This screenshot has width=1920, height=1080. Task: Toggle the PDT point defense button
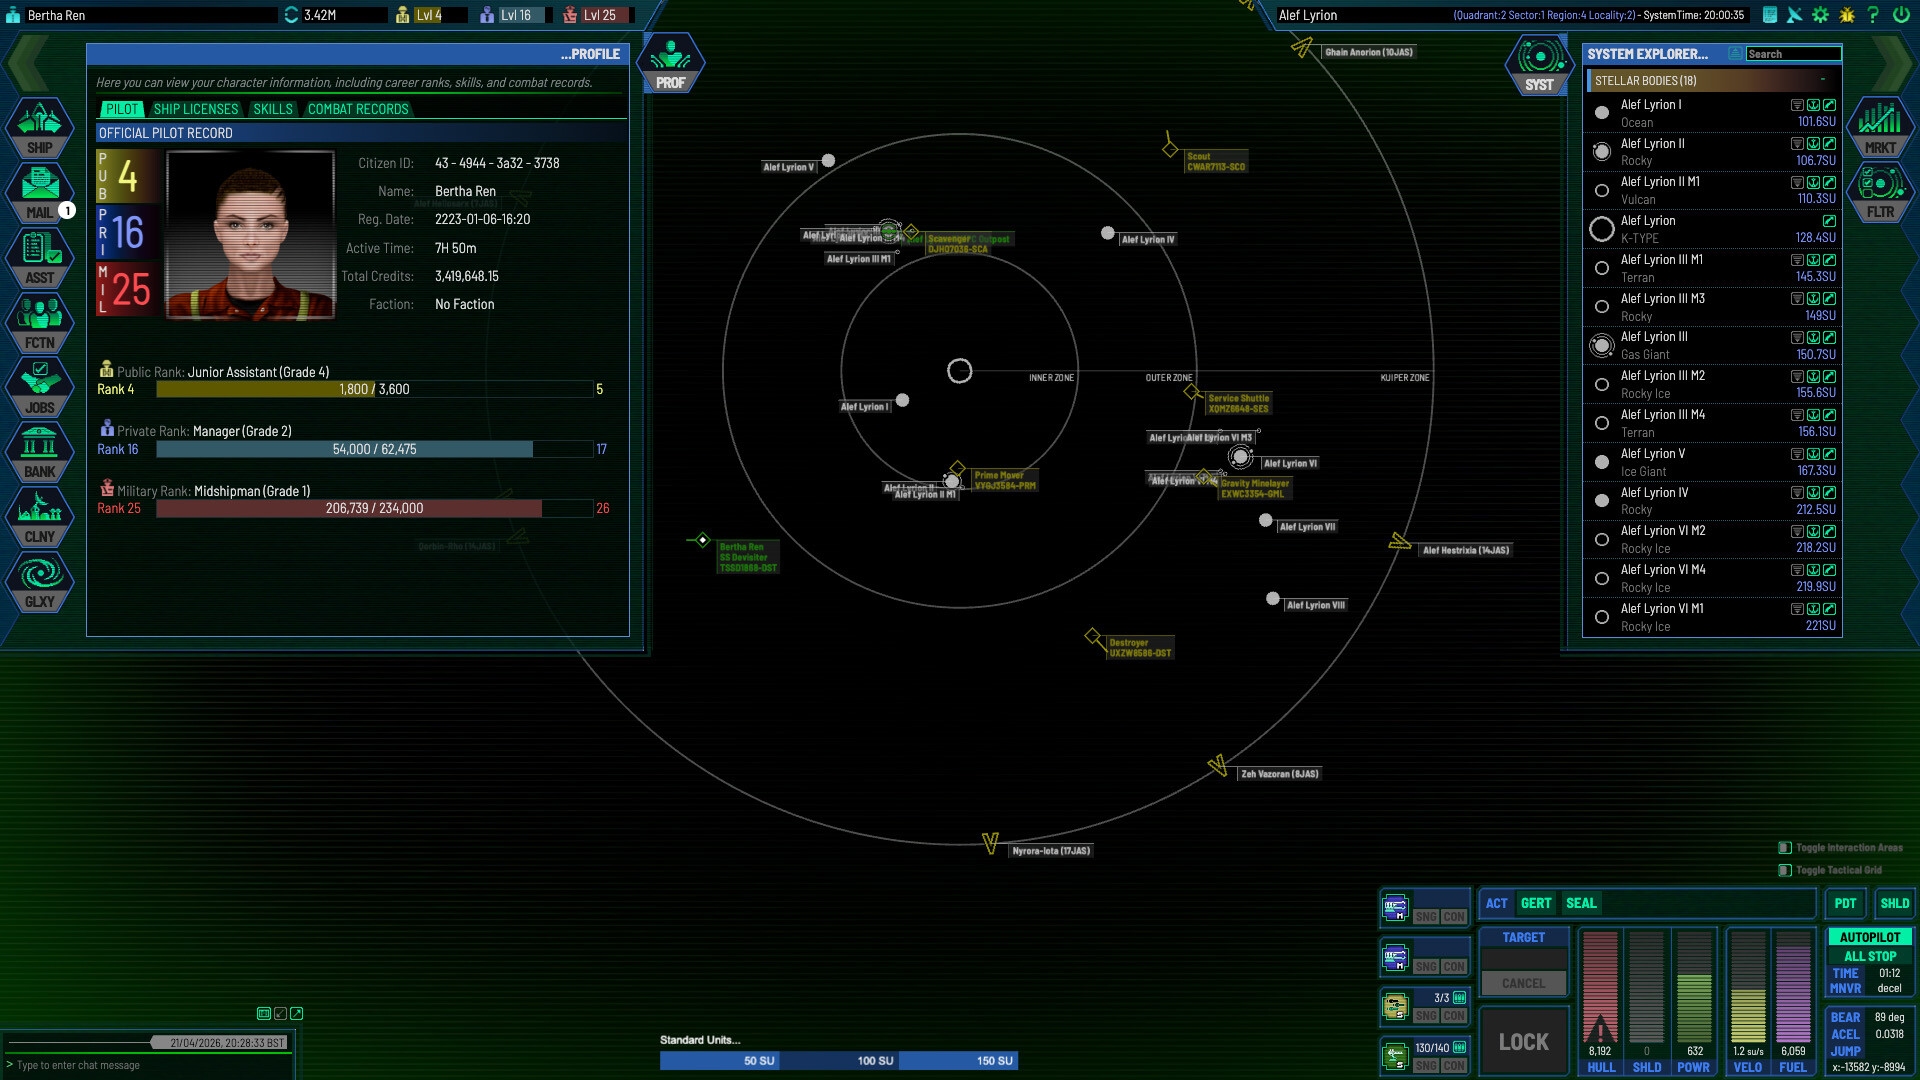point(1845,904)
